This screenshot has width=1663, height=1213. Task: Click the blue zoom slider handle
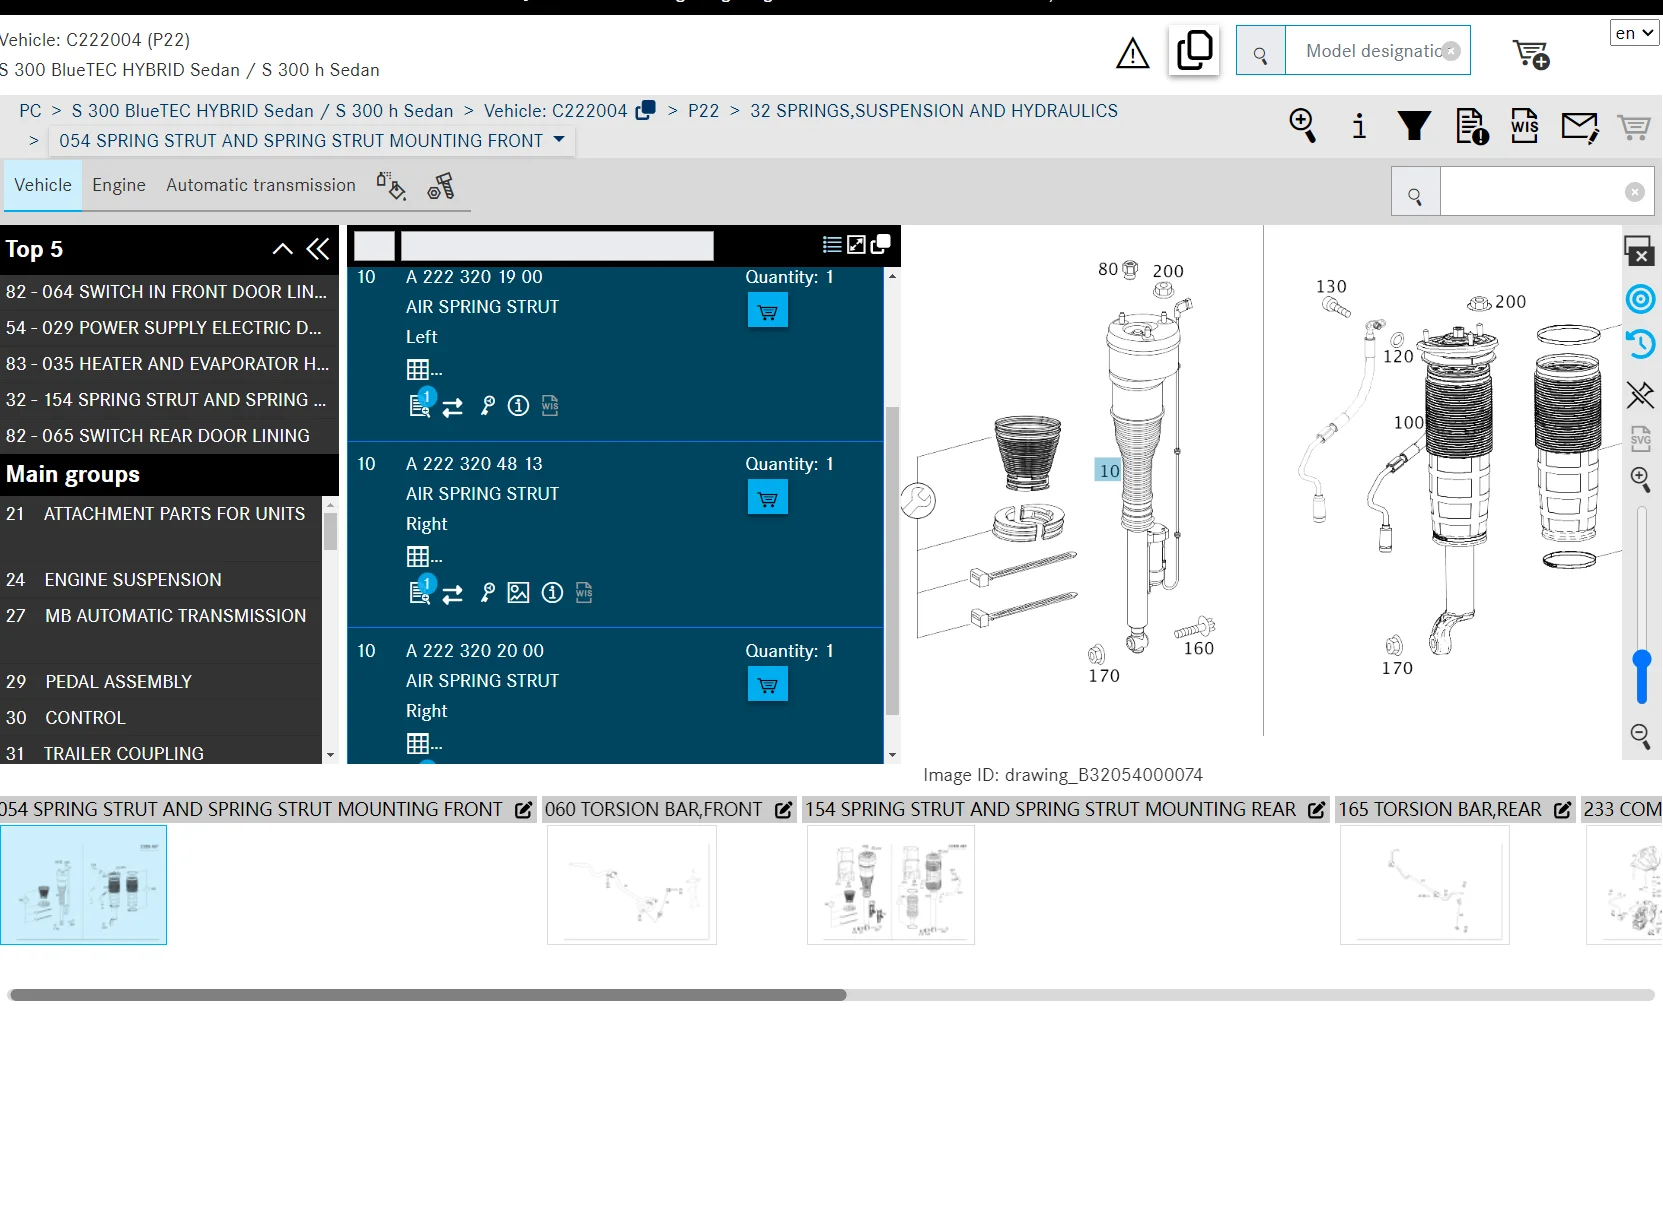[1641, 661]
